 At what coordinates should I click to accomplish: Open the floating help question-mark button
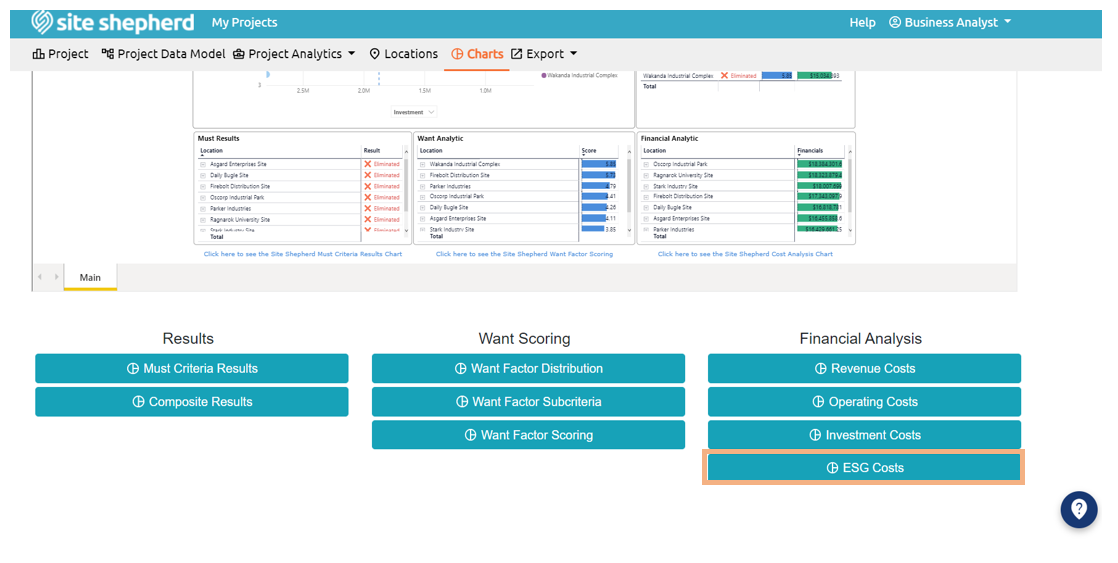pyautogui.click(x=1079, y=510)
